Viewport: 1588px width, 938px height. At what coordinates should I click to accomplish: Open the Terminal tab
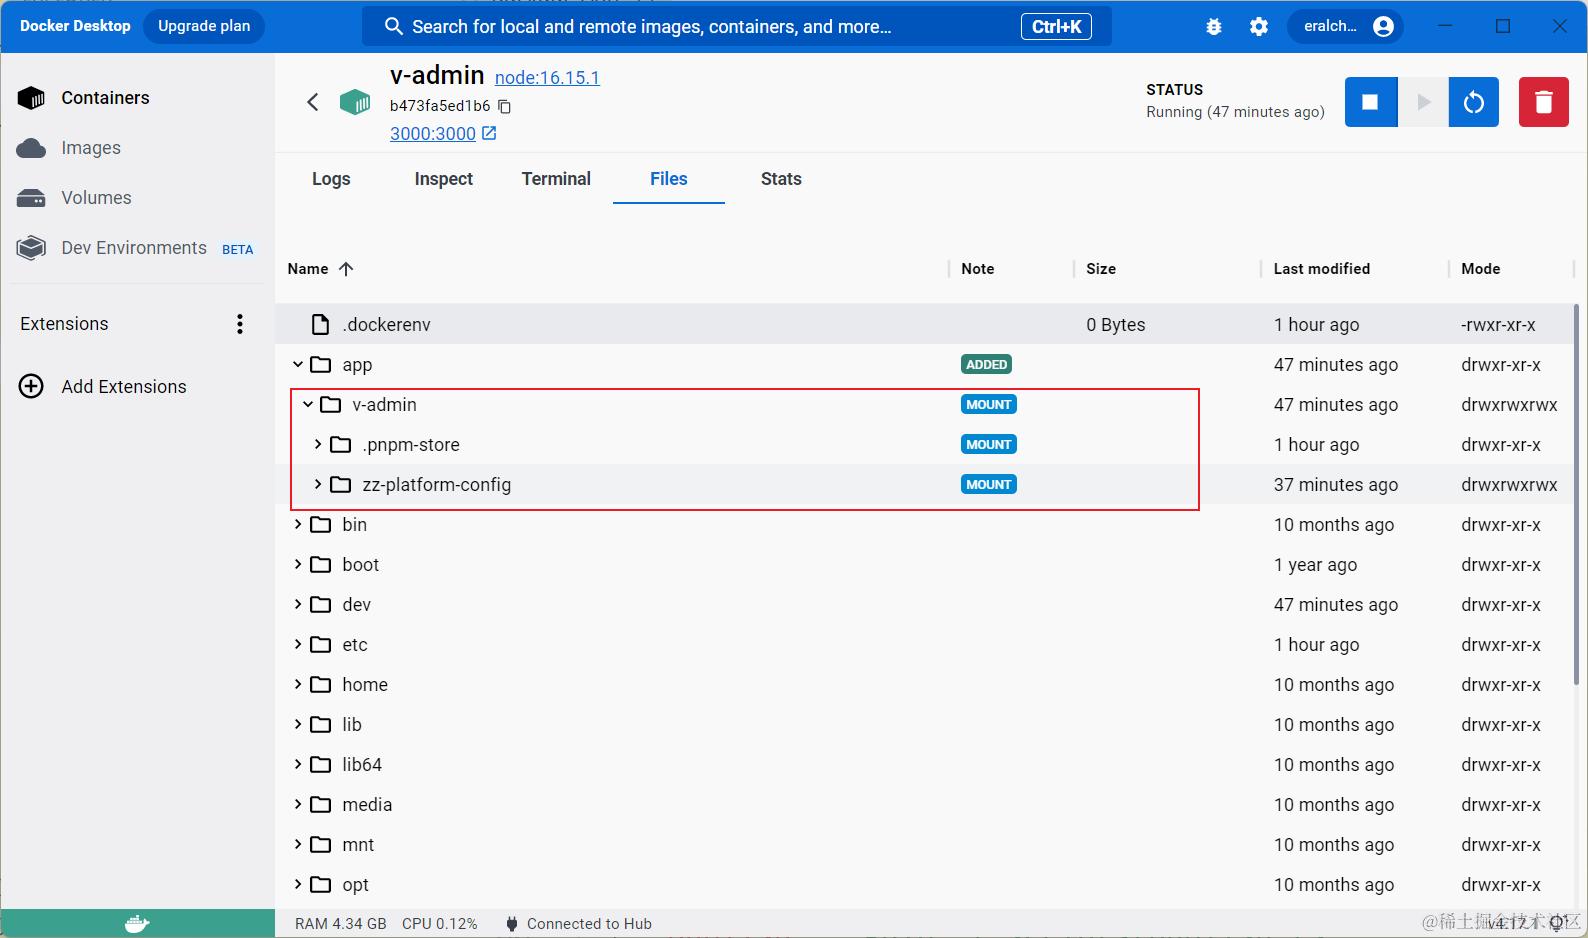[x=556, y=179]
